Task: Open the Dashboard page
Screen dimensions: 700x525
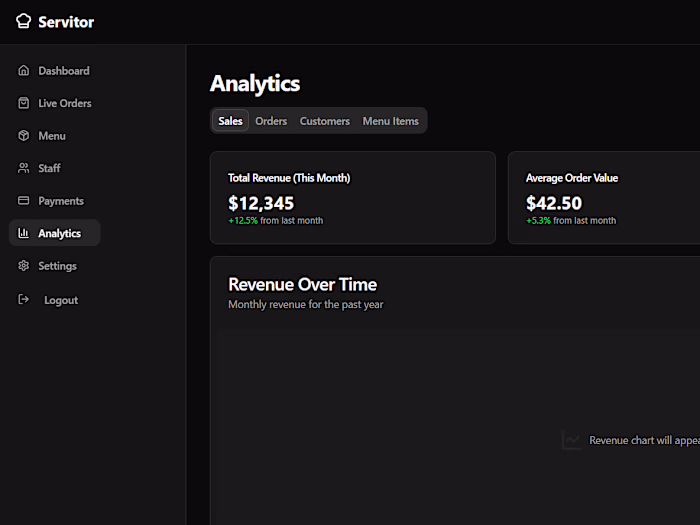Action: (54, 71)
